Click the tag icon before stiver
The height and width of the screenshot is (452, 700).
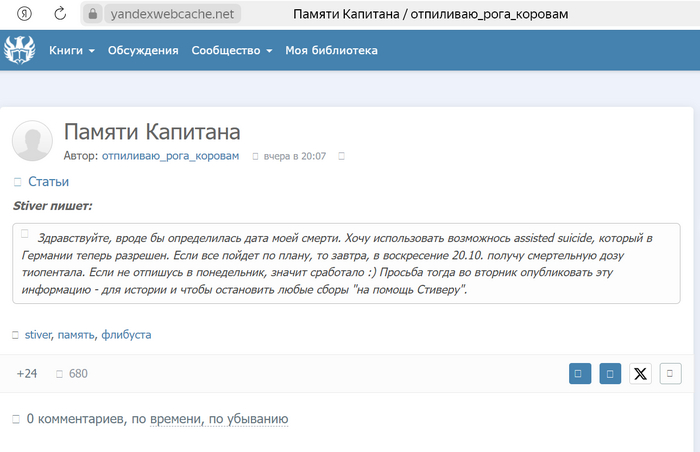(15, 335)
